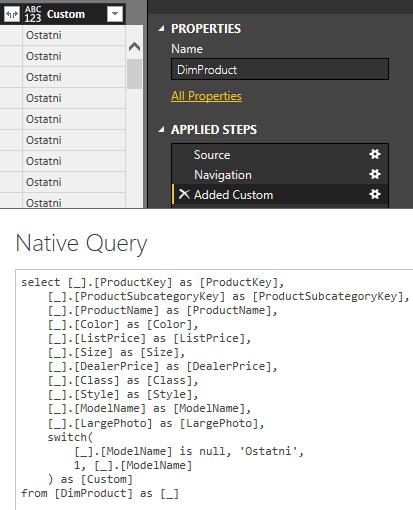
Task: Click the [ListPrice] query line
Action: (x=149, y=338)
